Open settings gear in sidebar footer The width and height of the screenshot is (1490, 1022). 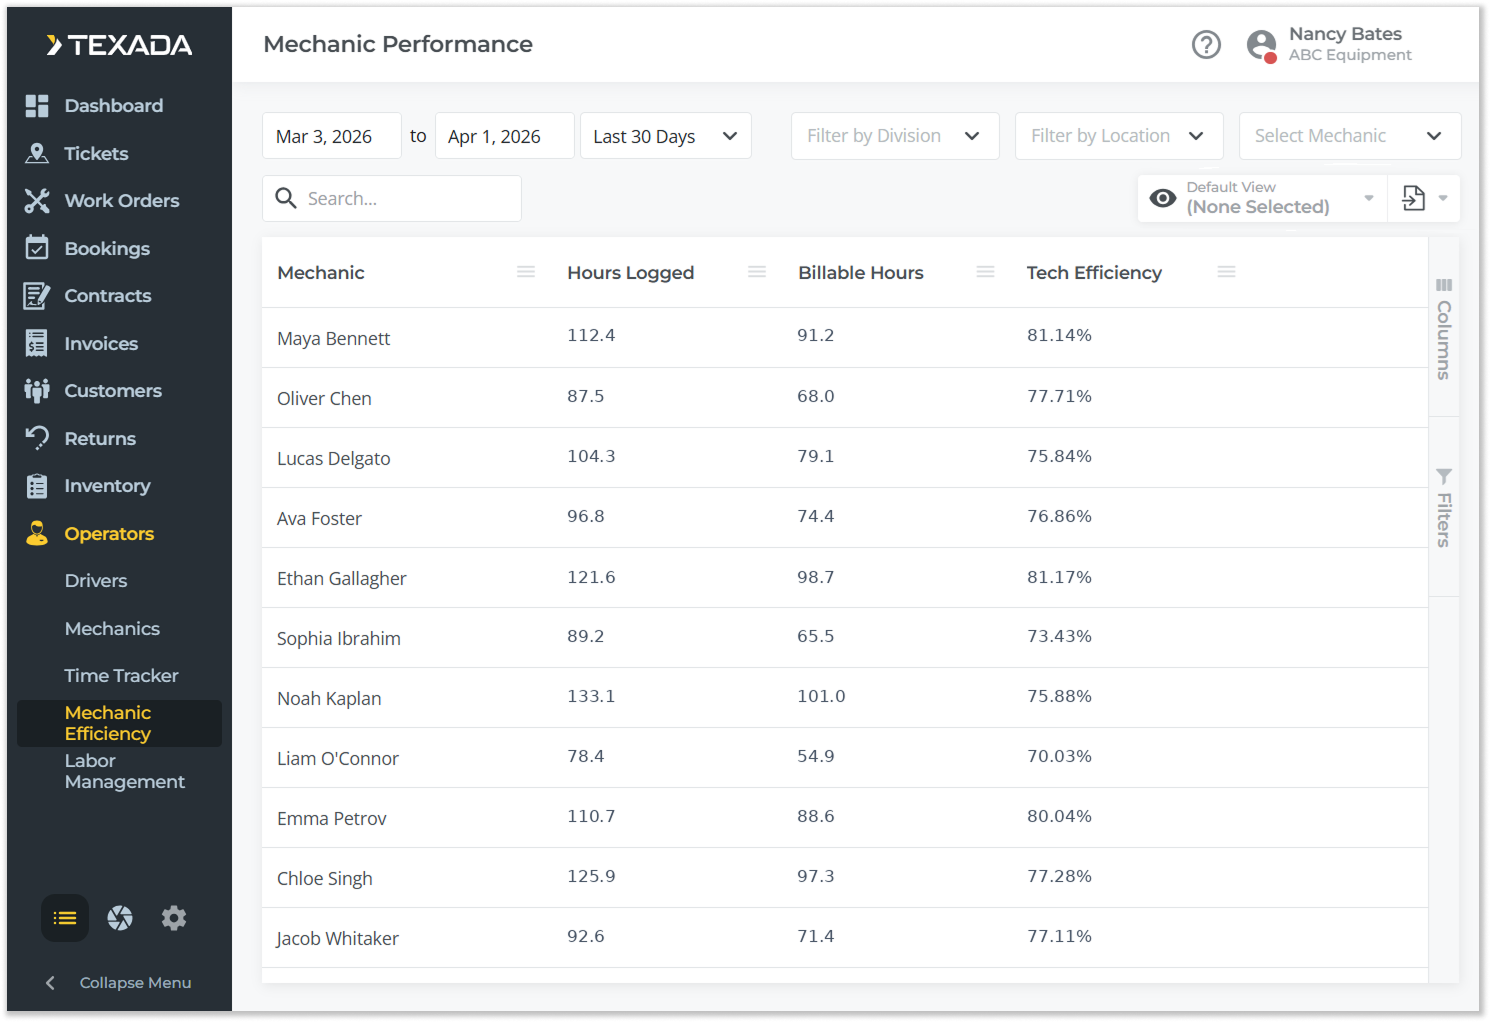174,918
